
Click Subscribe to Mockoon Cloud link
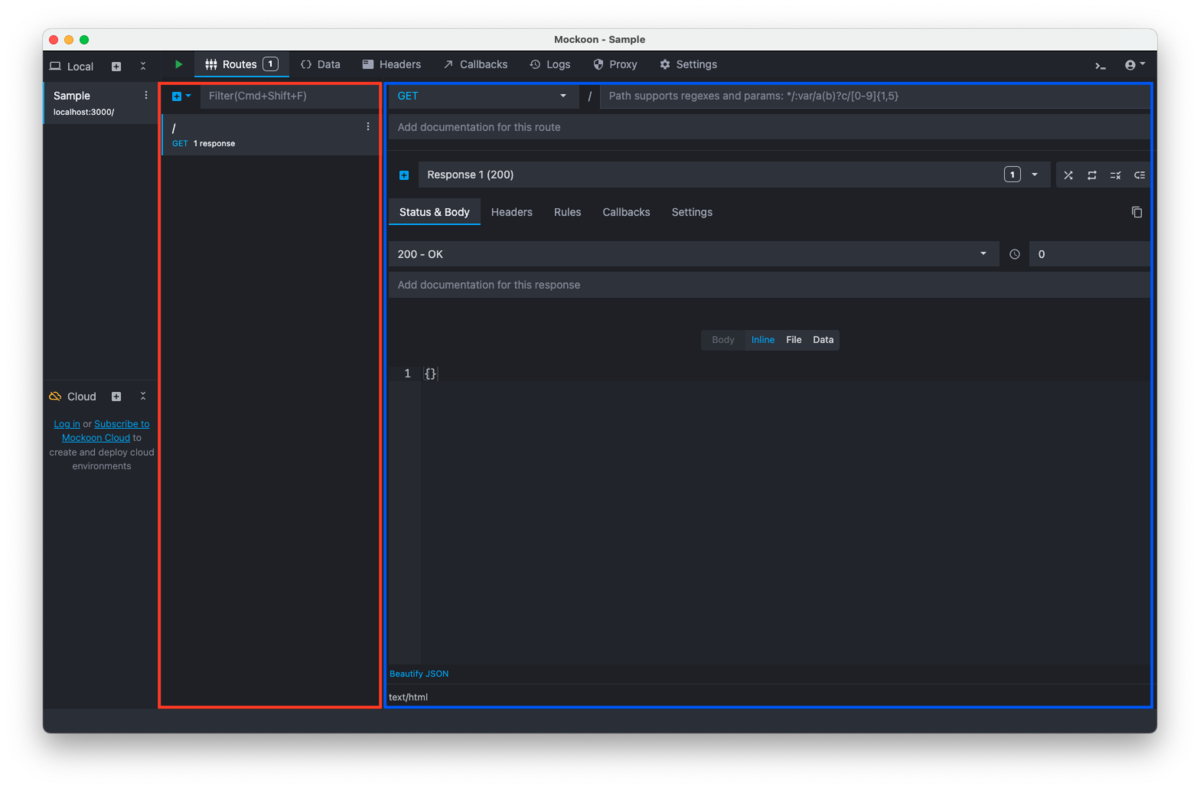click(105, 431)
